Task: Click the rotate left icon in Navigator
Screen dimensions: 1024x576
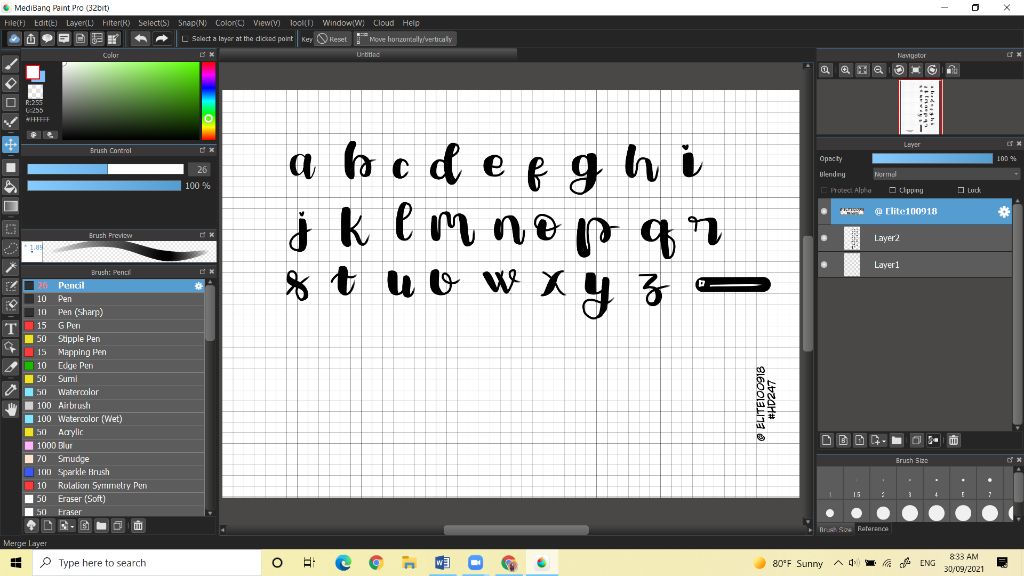Action: click(899, 70)
